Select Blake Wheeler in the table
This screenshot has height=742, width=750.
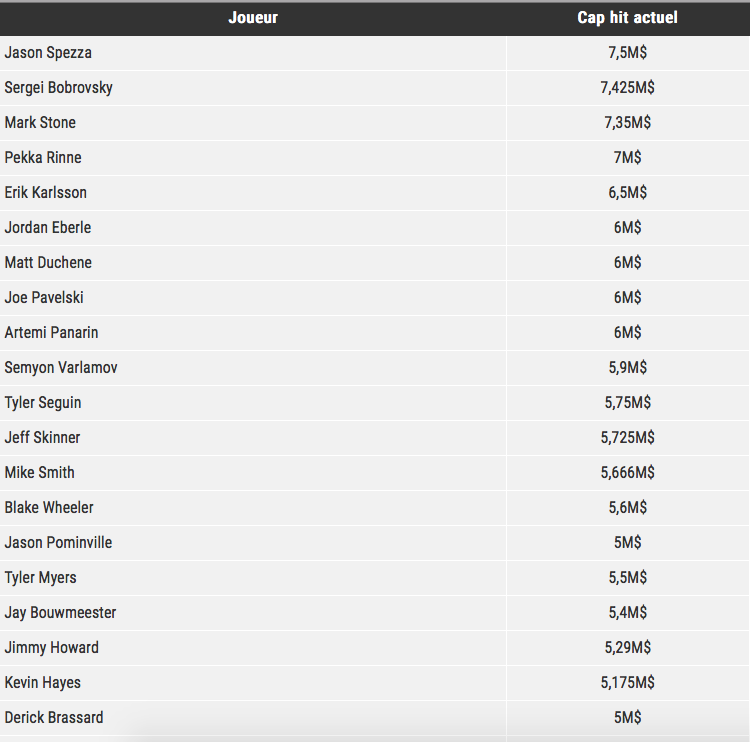tap(49, 508)
